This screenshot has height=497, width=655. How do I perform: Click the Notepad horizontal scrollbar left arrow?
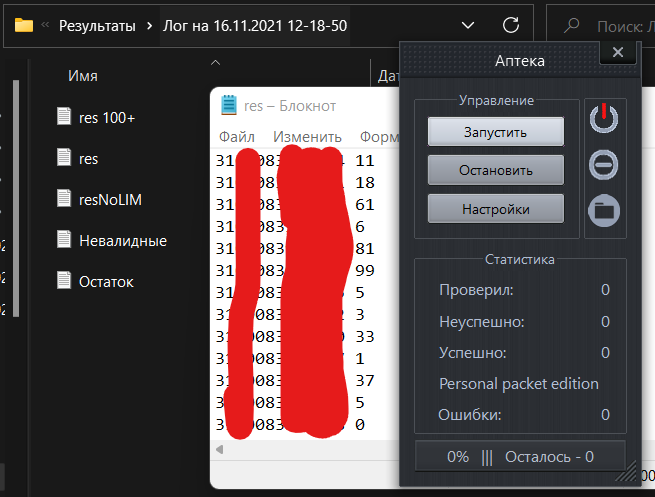pos(220,450)
